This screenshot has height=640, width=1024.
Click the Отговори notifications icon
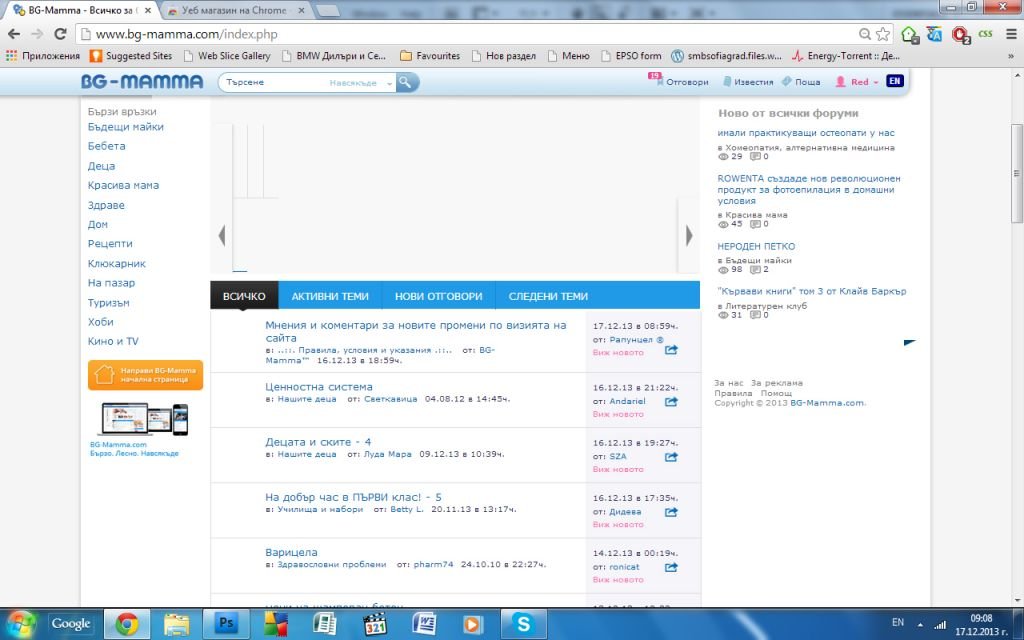656,80
